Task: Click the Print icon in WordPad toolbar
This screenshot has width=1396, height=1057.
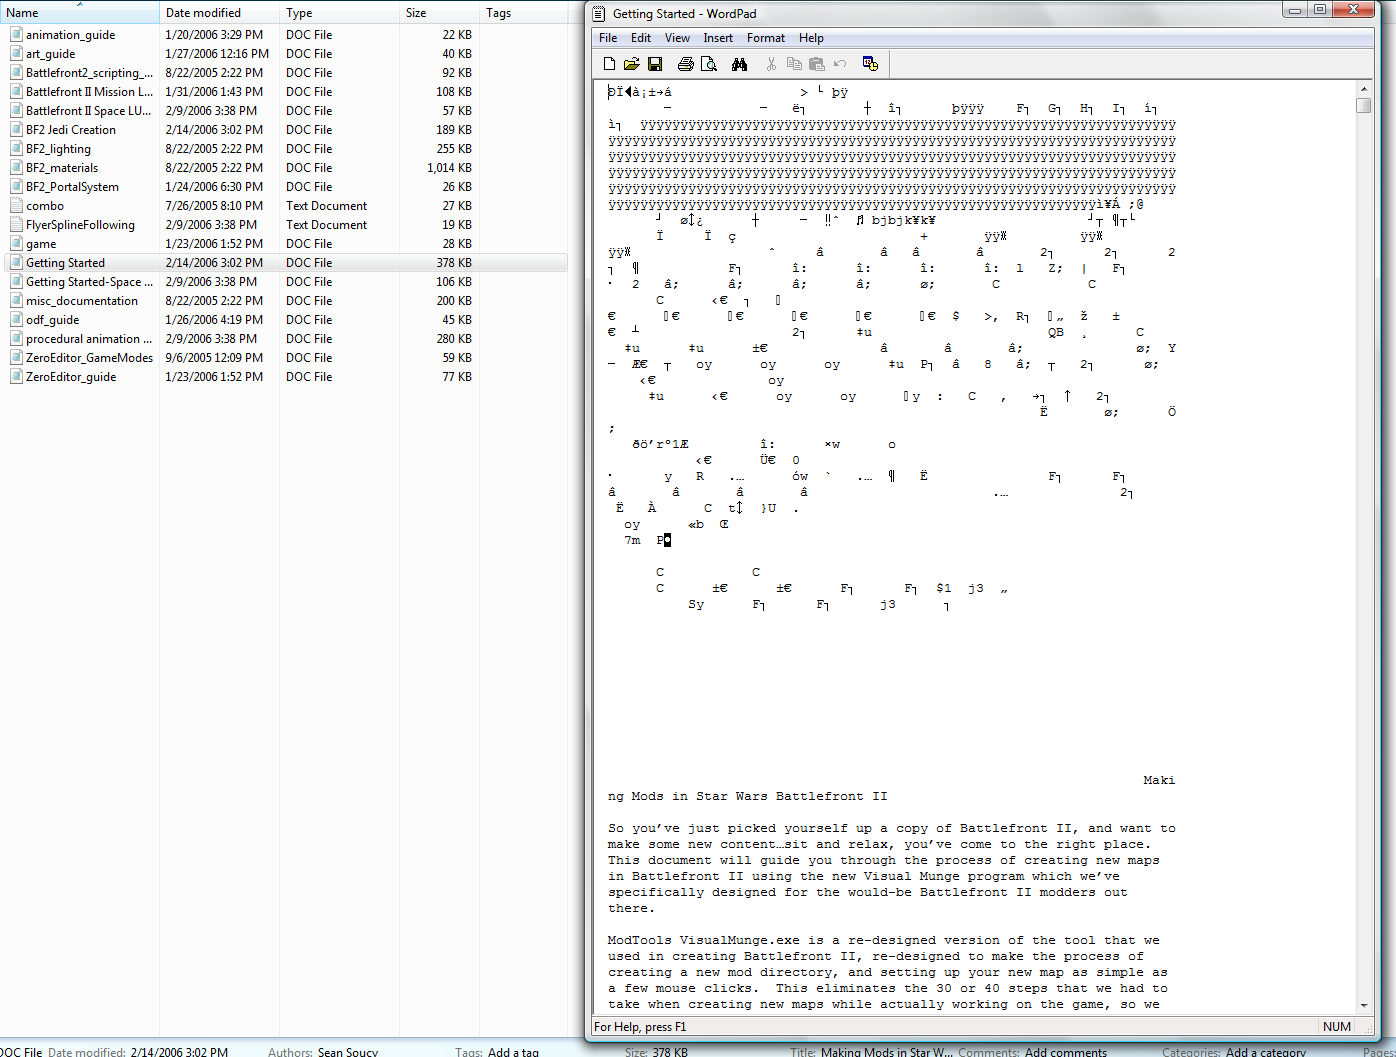Action: click(685, 64)
